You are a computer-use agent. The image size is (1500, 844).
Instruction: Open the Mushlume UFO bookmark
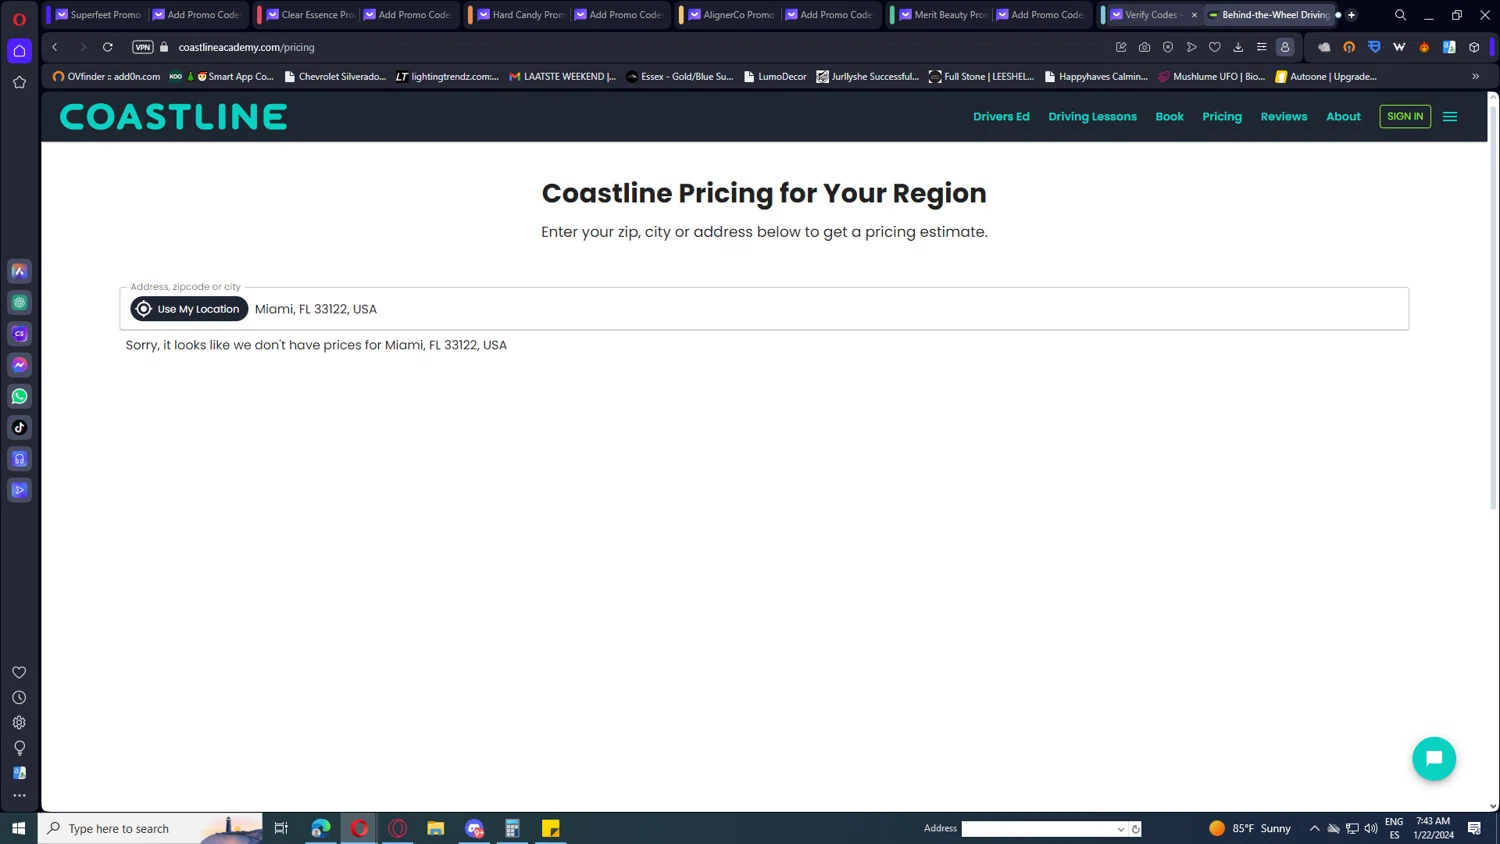click(x=1211, y=76)
